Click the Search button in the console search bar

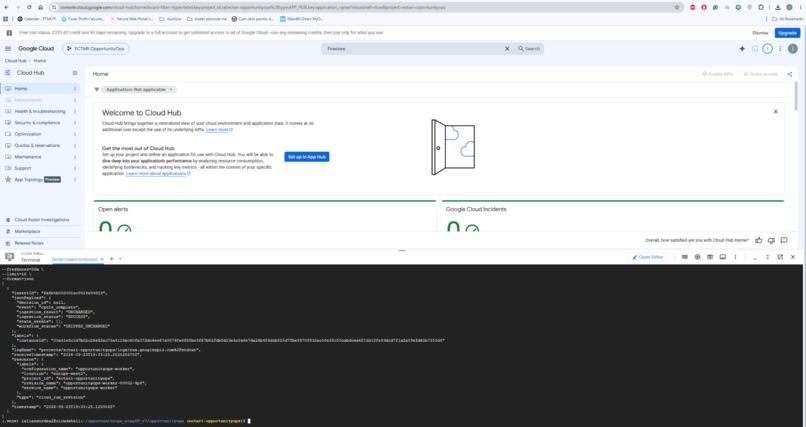(x=529, y=49)
